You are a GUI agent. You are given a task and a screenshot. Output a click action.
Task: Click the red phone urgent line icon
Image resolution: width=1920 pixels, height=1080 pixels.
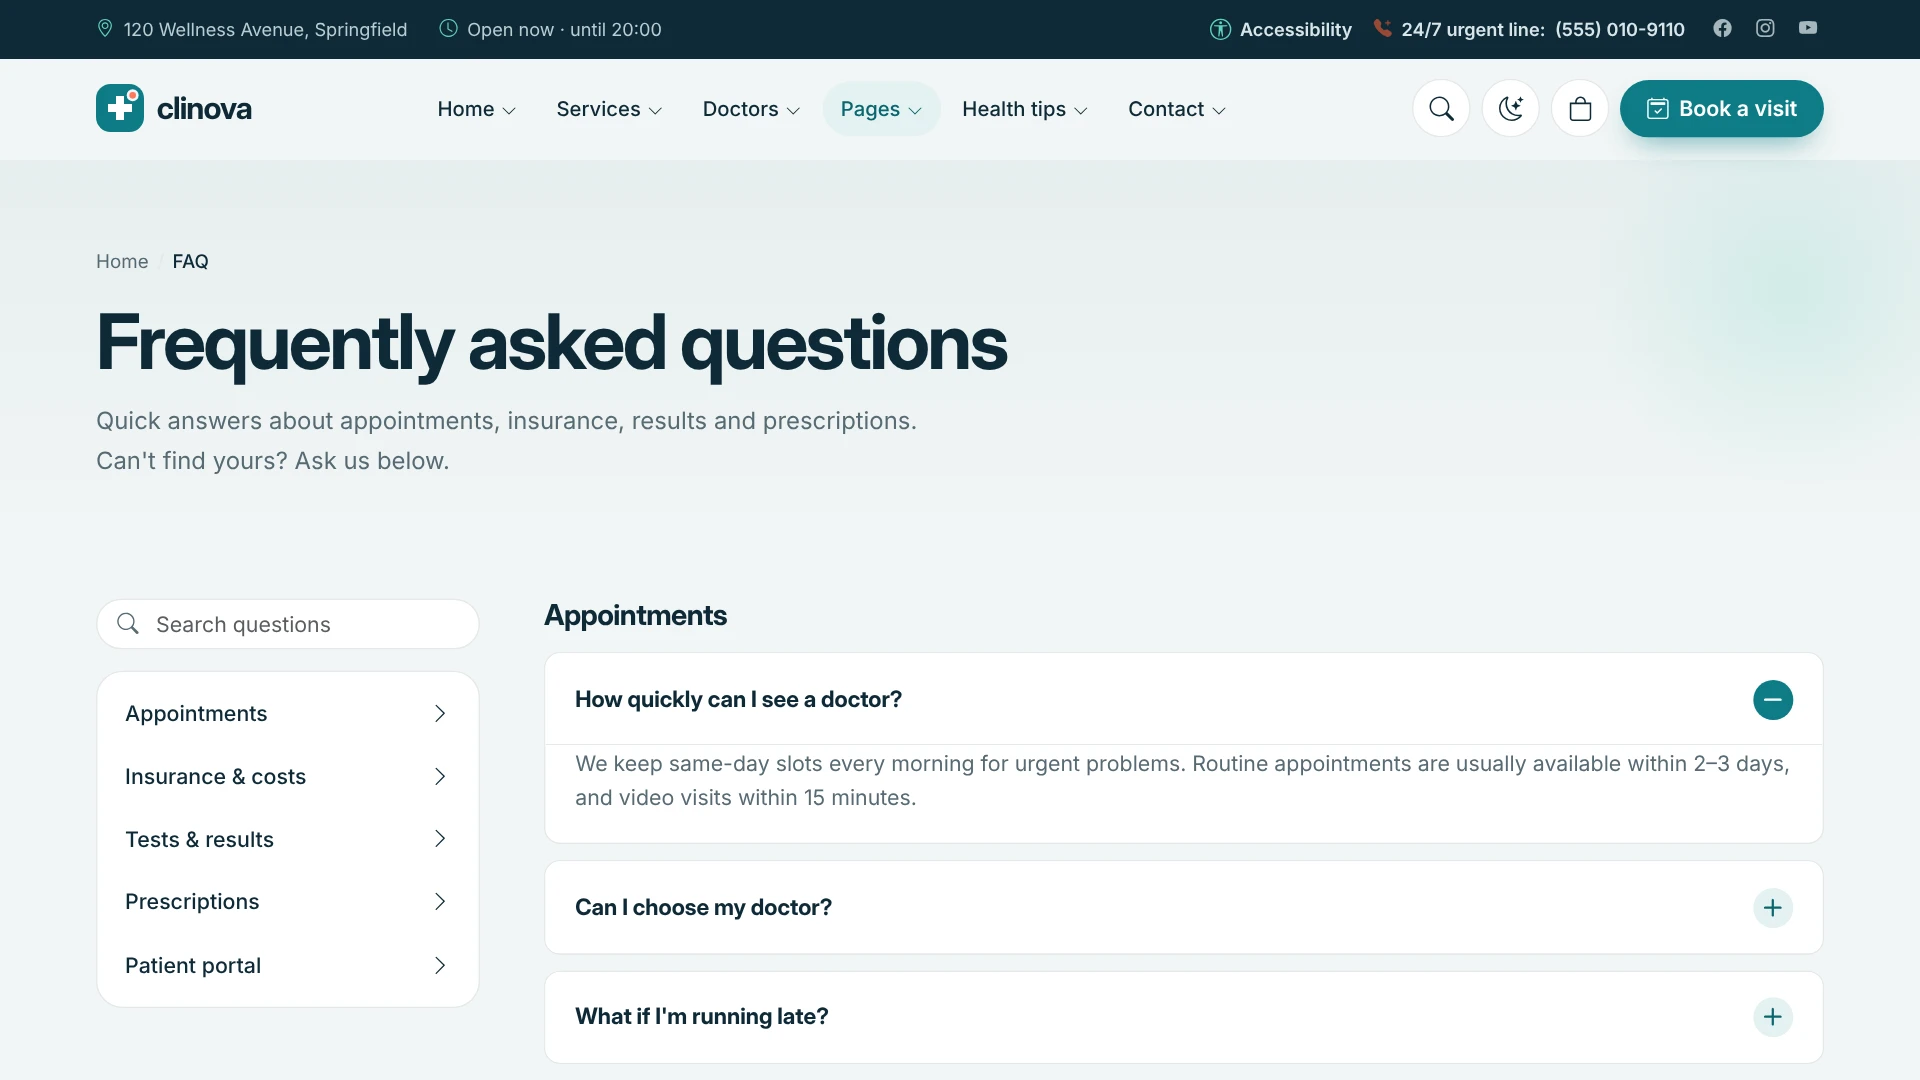pos(1382,28)
